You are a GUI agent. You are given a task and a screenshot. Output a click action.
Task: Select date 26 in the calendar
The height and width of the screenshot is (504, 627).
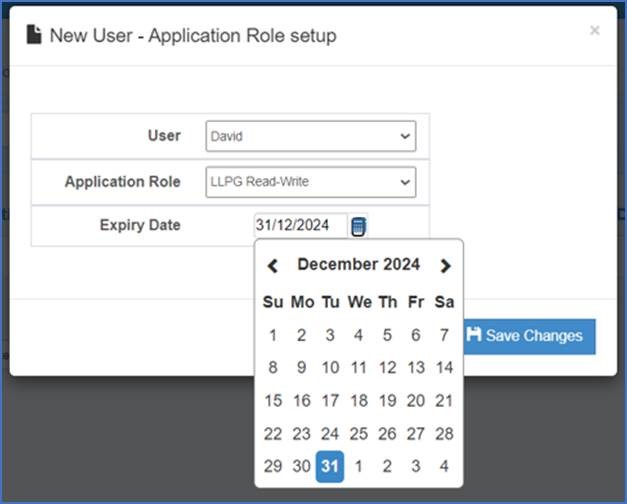tap(387, 434)
